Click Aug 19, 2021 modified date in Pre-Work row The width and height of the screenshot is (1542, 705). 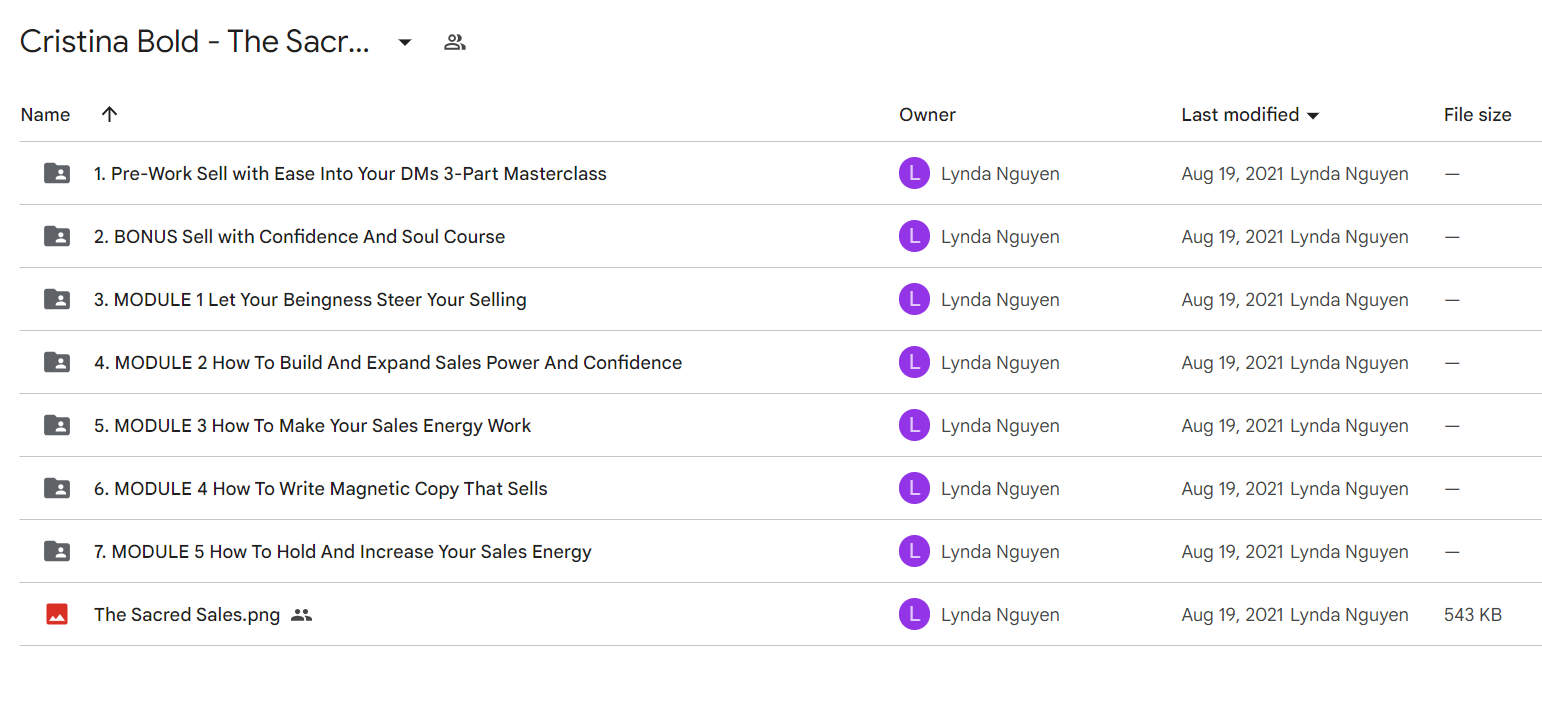coord(1232,174)
